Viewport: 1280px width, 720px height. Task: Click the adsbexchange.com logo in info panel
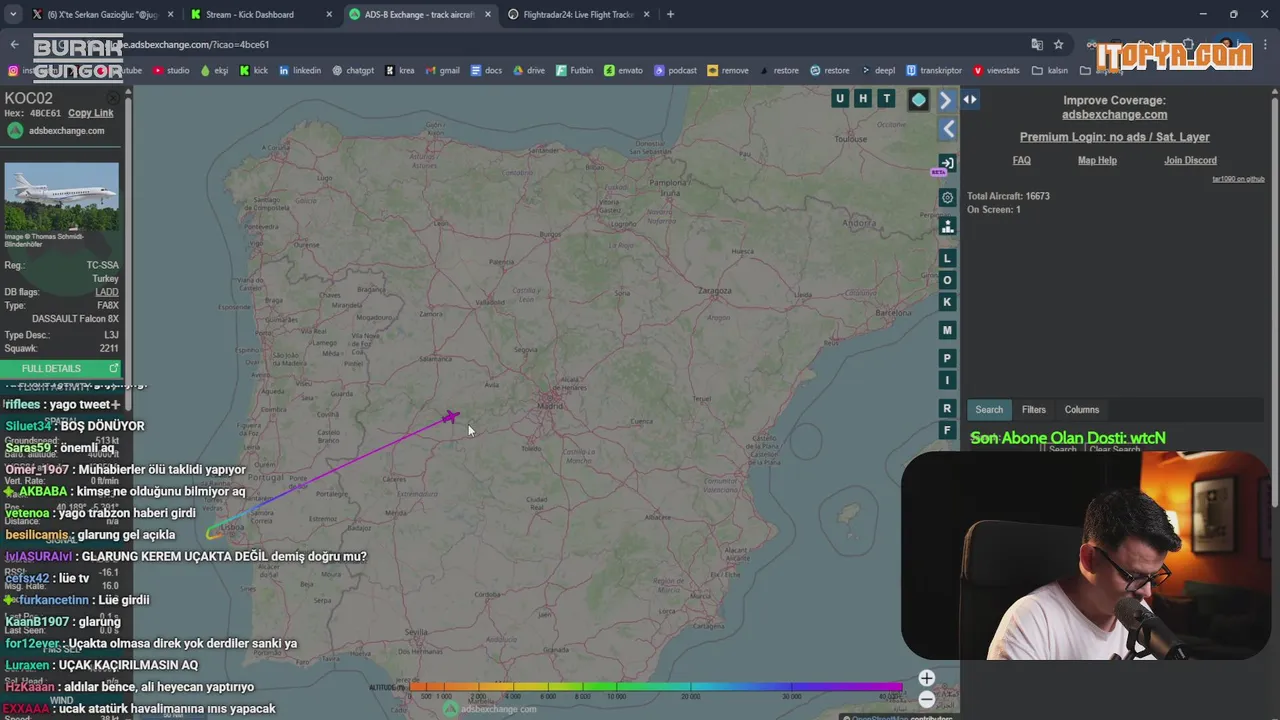[56, 131]
